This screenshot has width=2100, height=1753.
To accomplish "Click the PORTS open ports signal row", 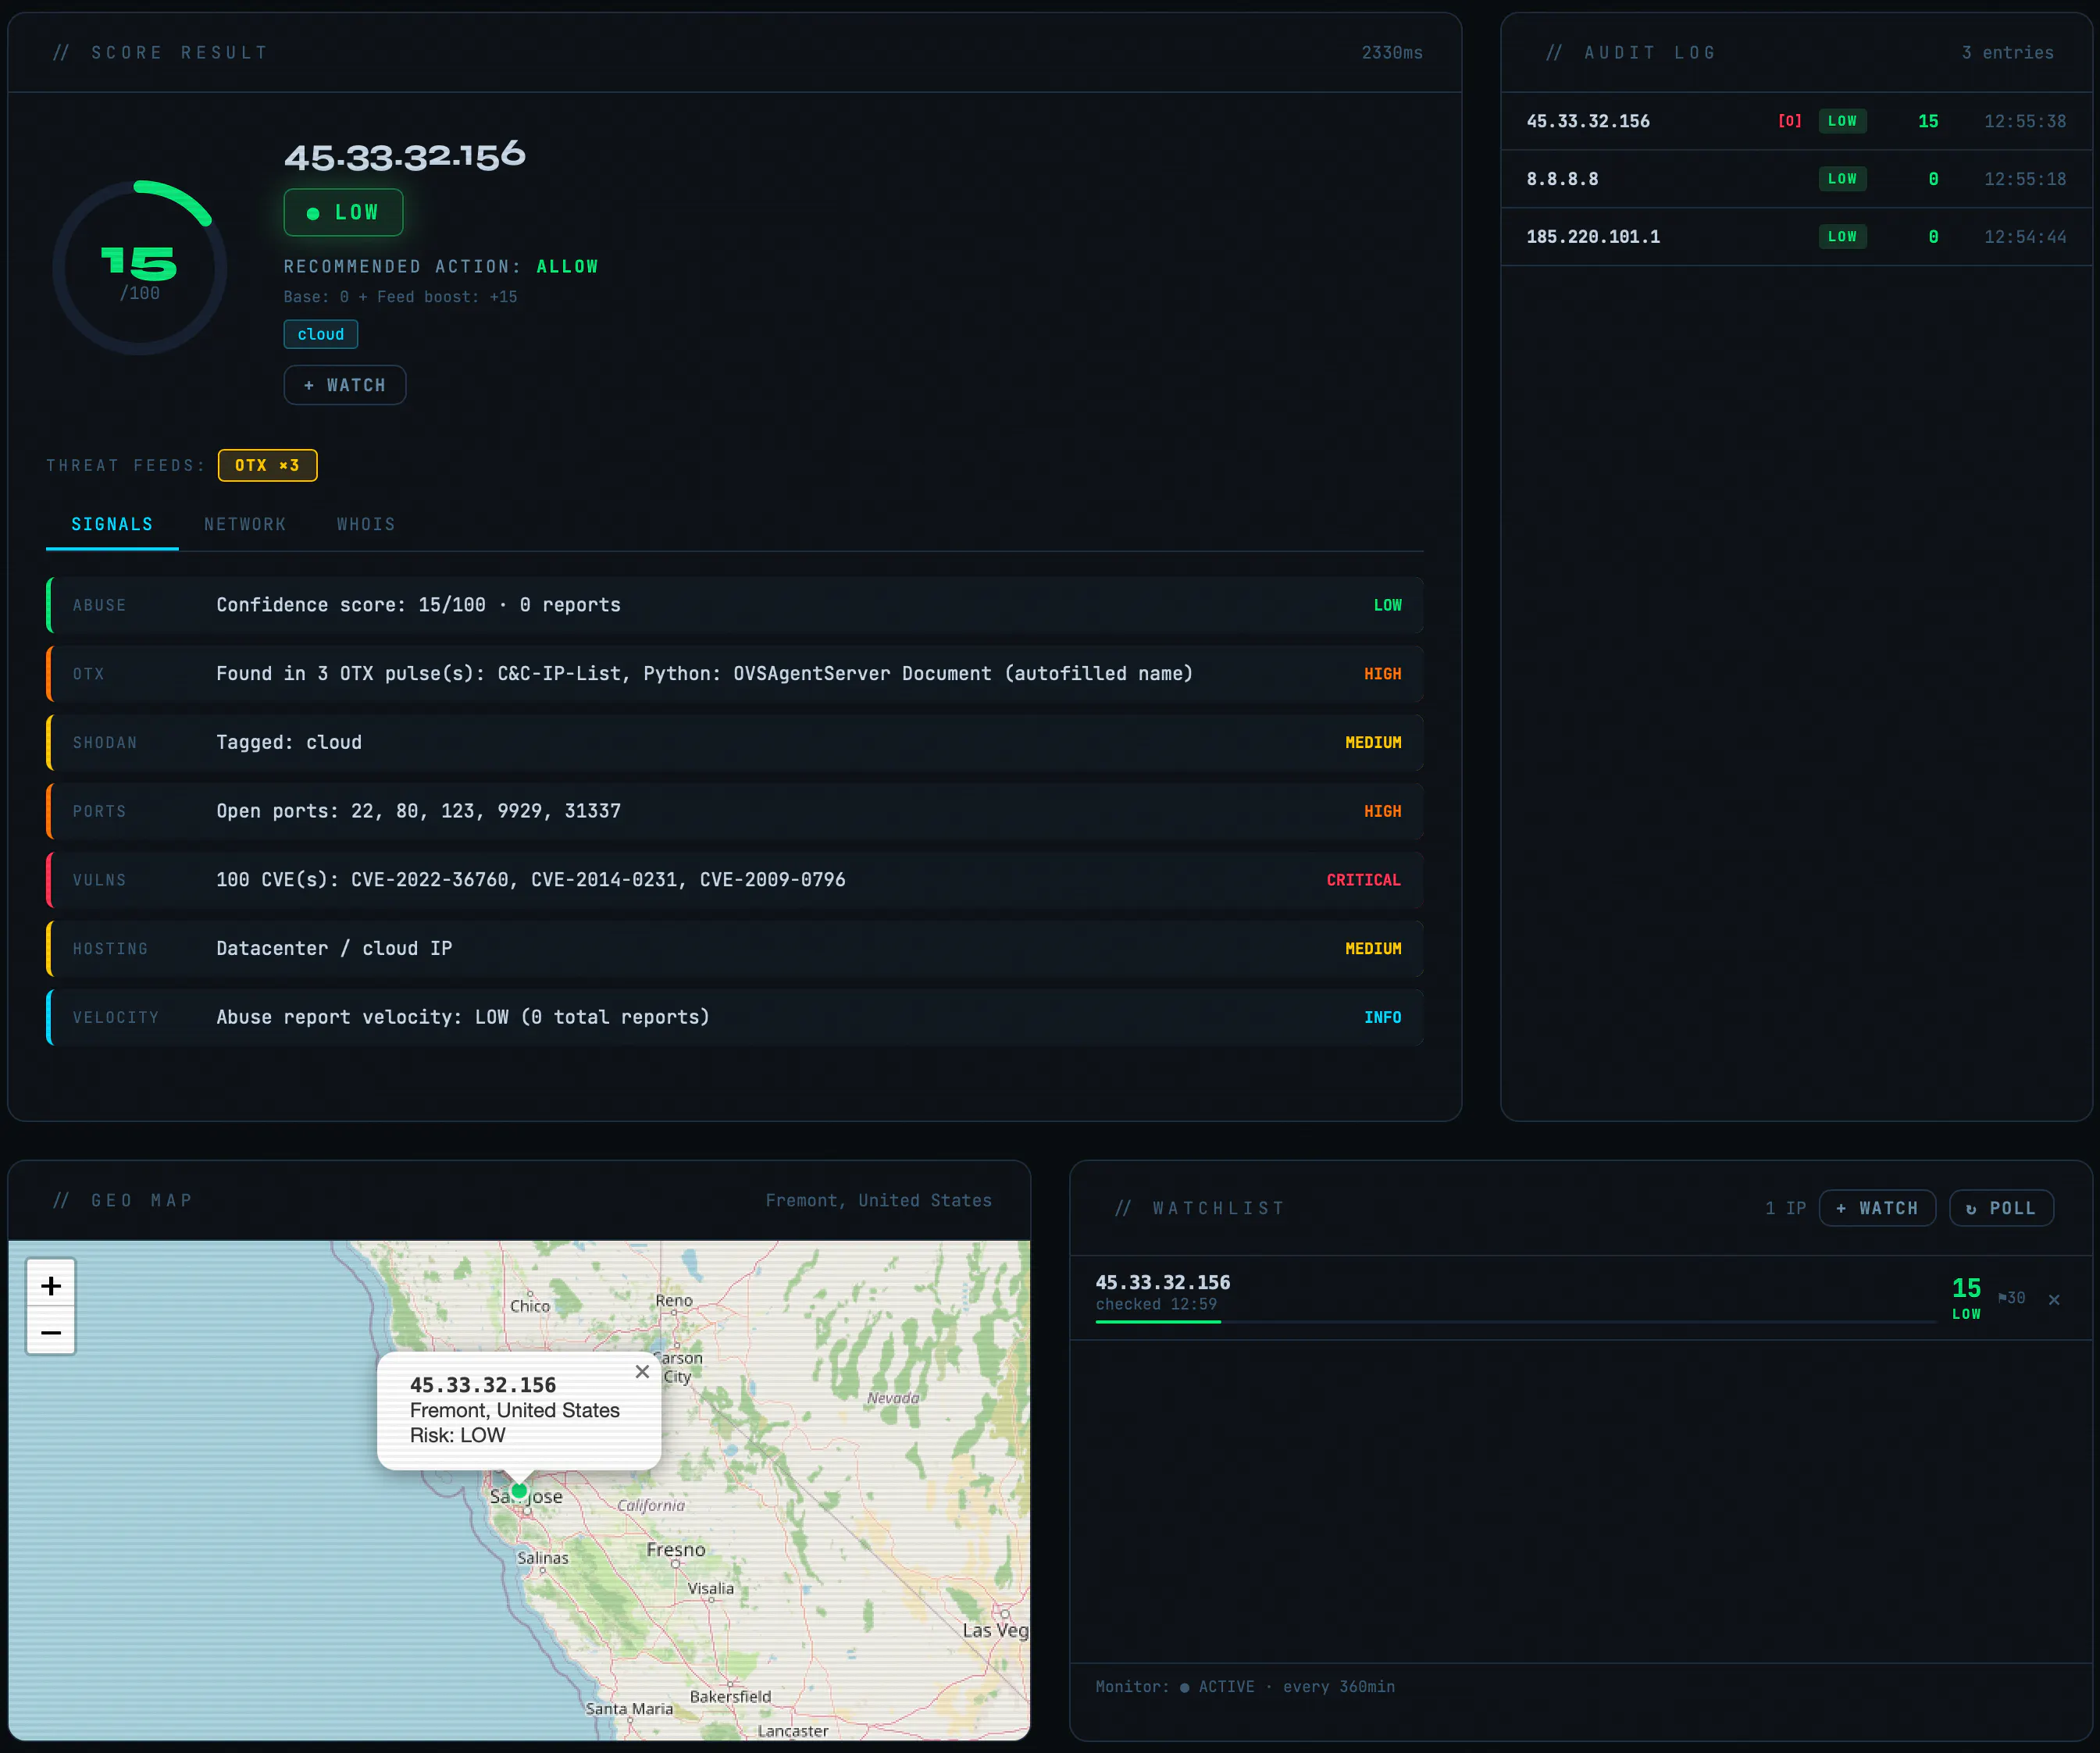I will tap(735, 811).
